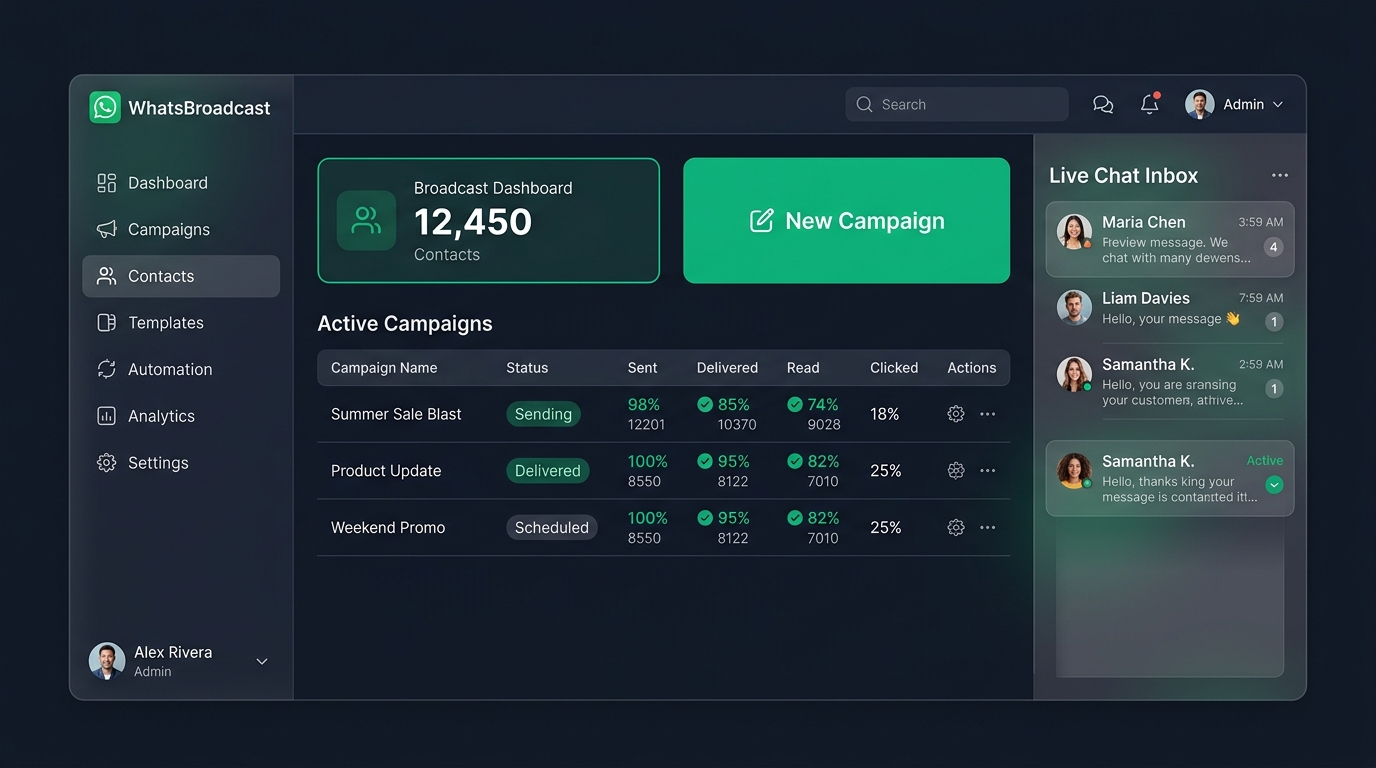Open Maria Chen's chat
This screenshot has height=768, width=1376.
point(1170,240)
